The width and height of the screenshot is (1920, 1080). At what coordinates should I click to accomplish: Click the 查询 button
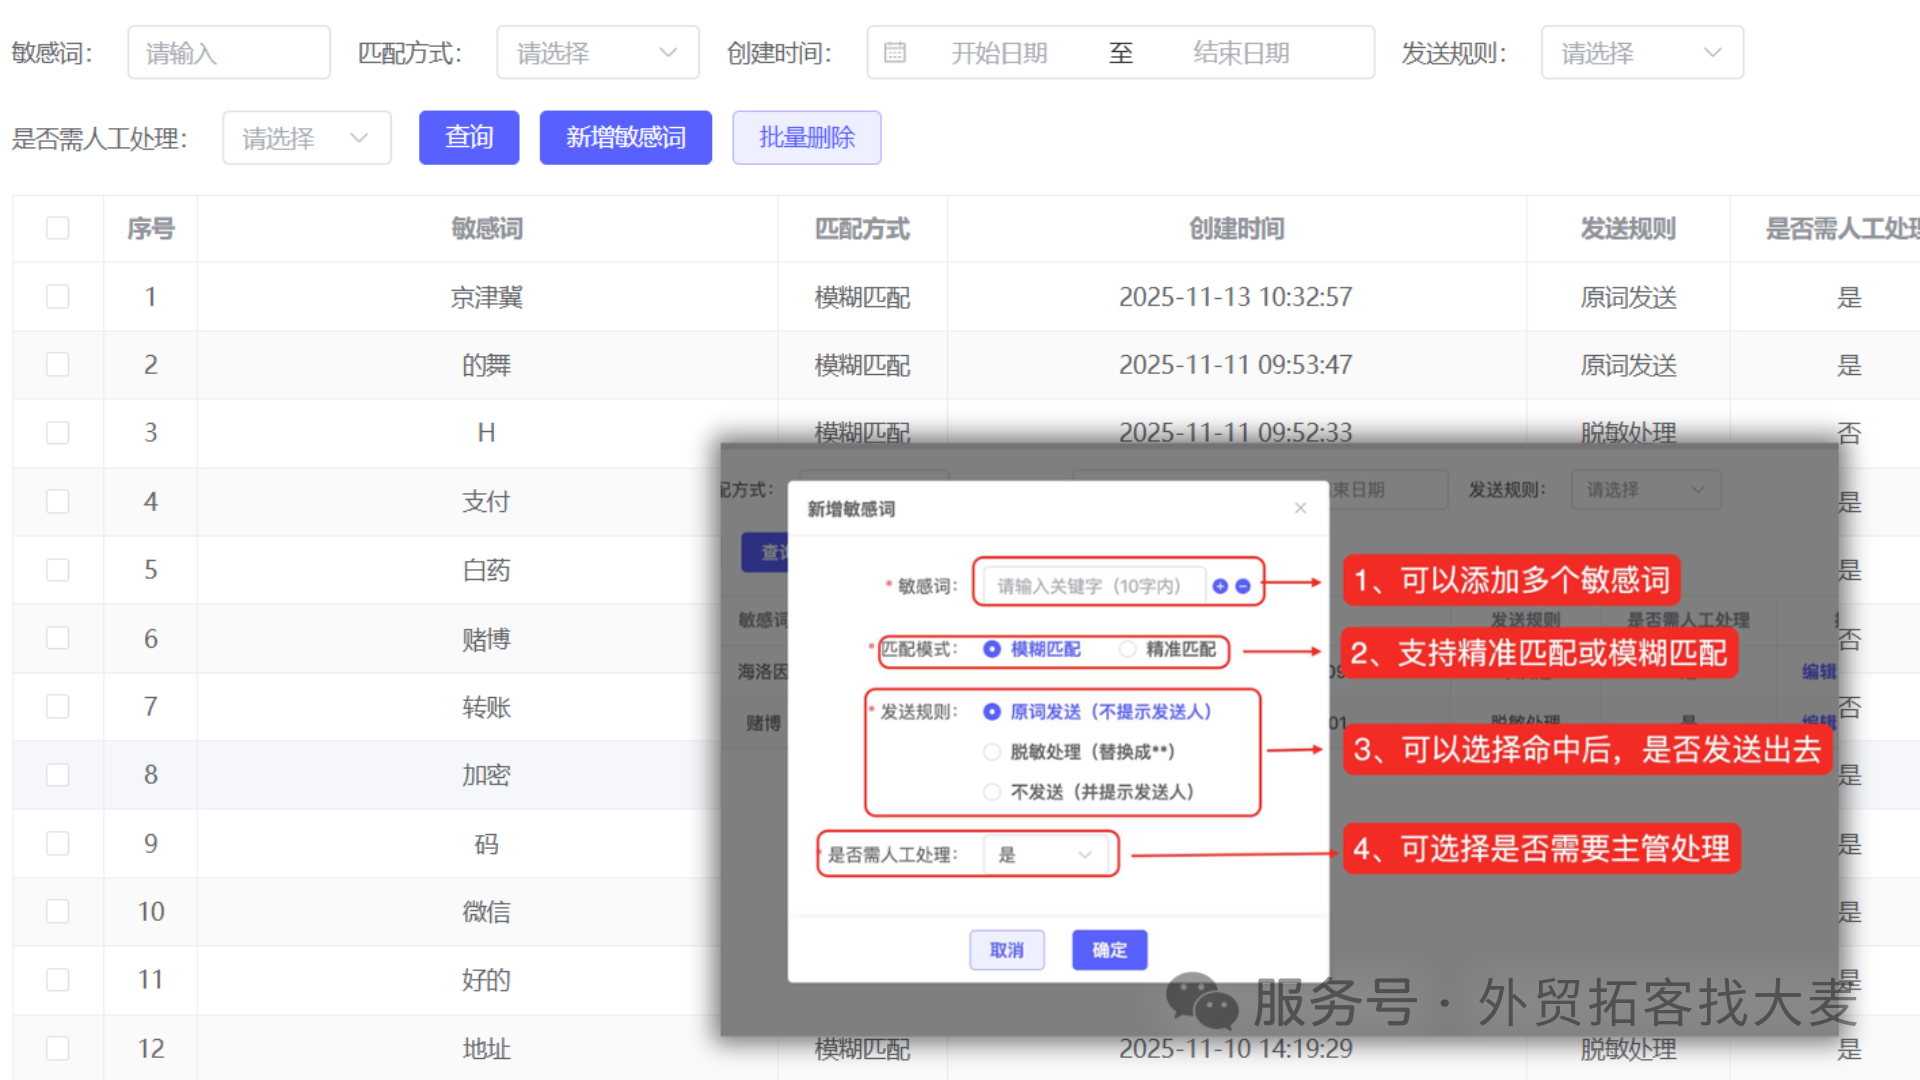click(469, 137)
